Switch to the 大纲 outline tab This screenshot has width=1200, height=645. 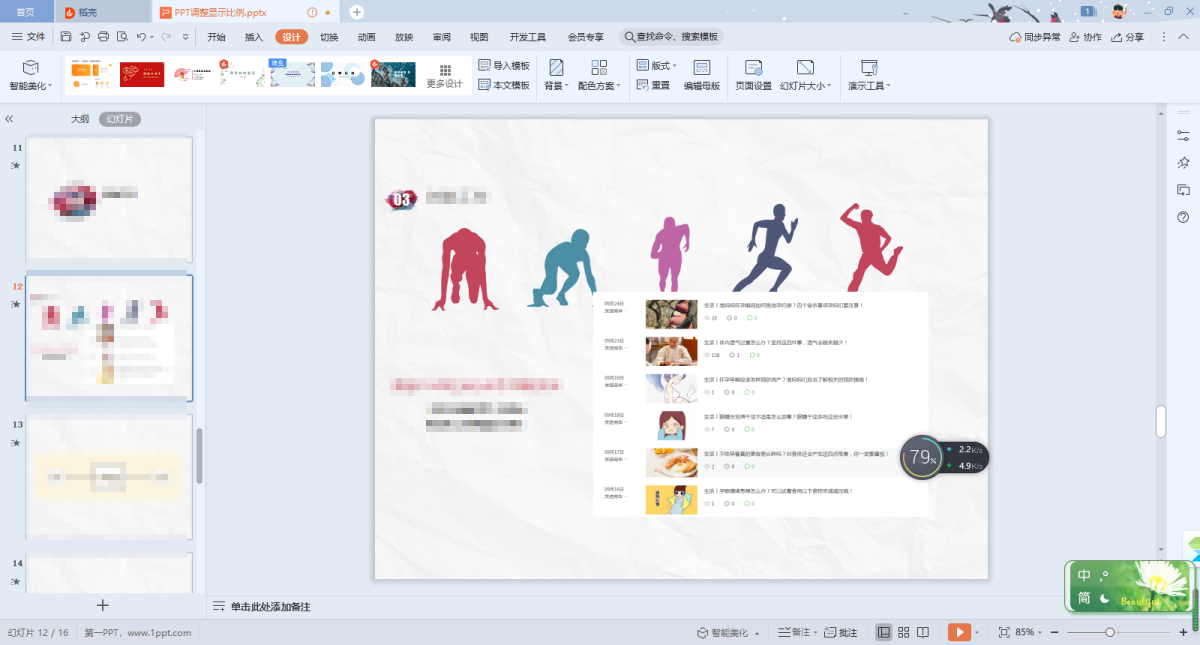click(x=79, y=118)
